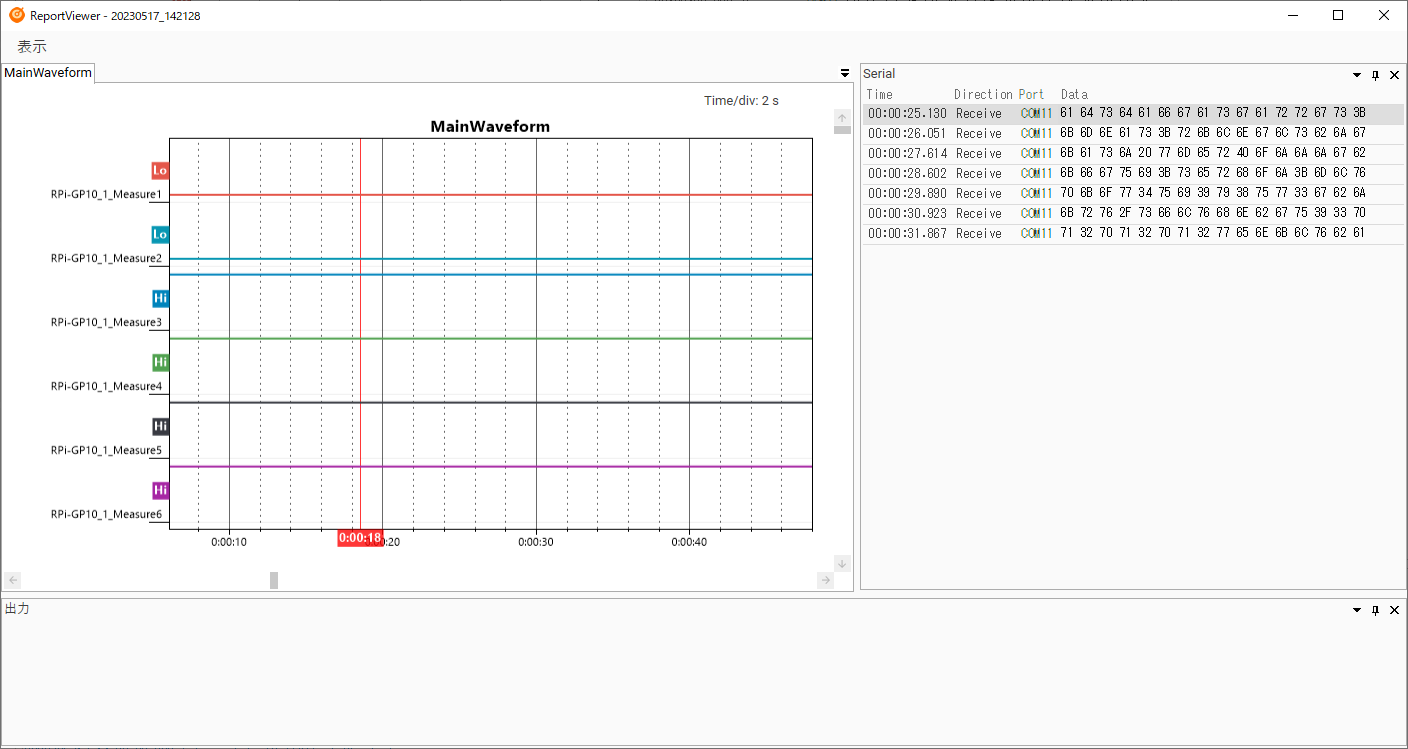Image resolution: width=1408 pixels, height=749 pixels.
Task: Close the 出力 output panel
Action: (1394, 610)
